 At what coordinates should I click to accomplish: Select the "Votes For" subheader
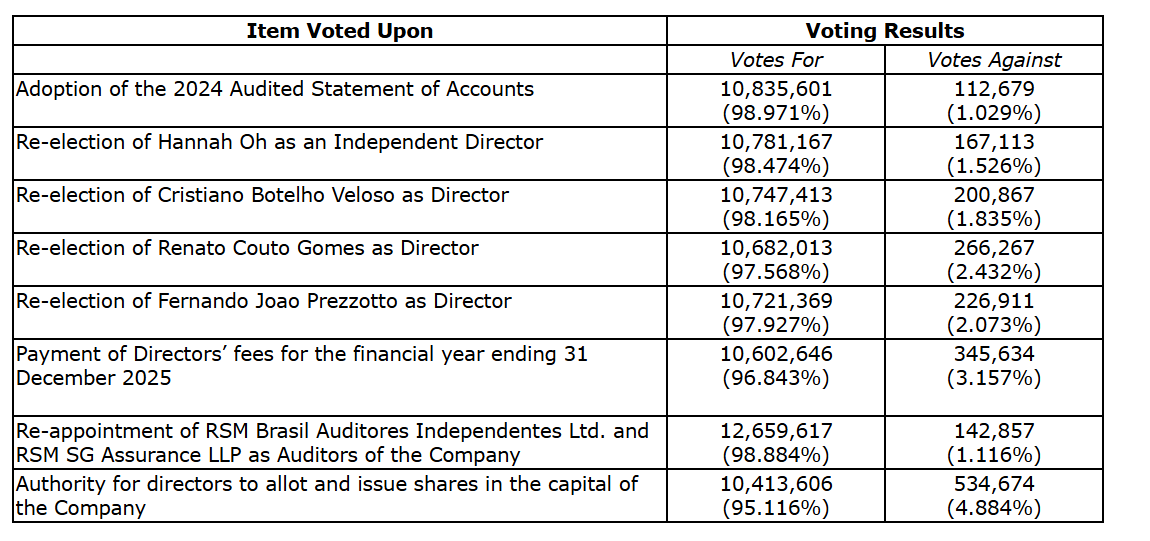775,60
